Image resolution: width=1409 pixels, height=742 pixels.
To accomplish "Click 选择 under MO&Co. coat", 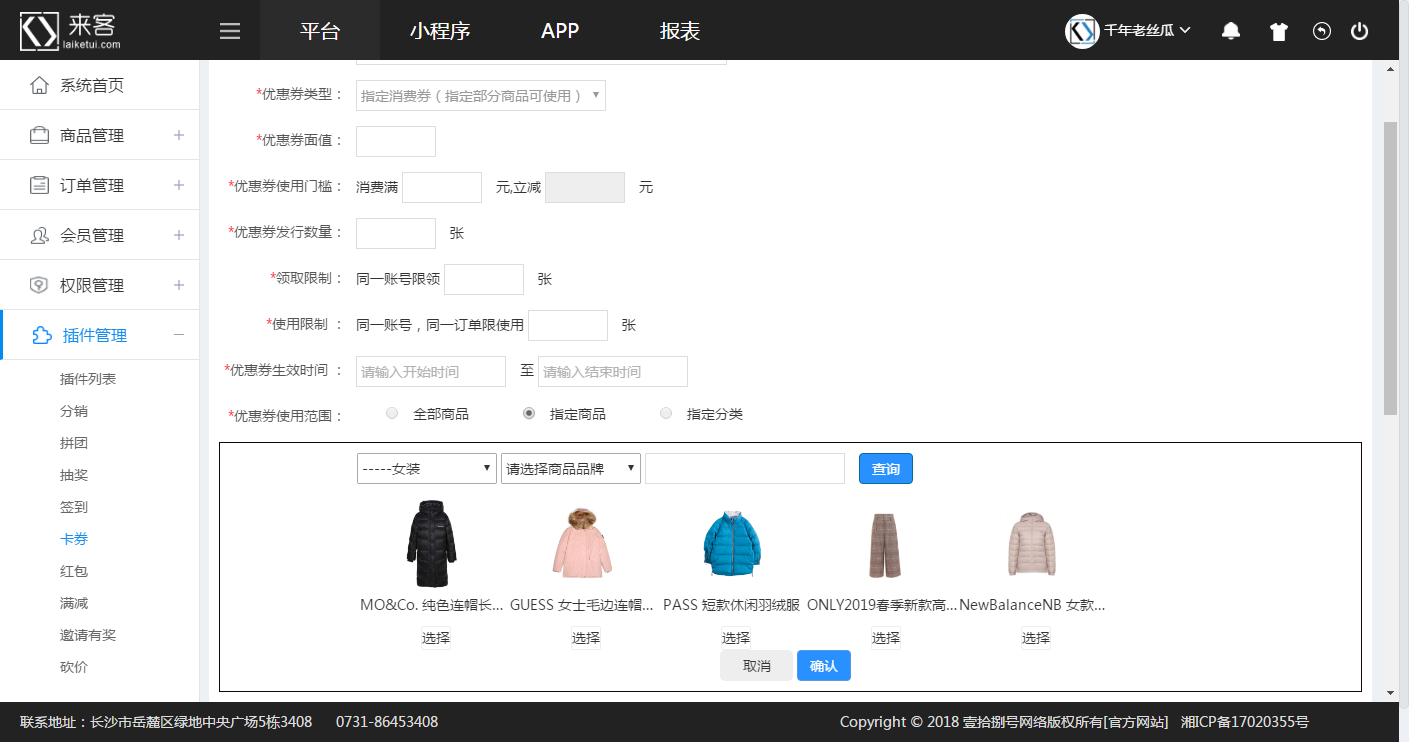I will coord(436,638).
